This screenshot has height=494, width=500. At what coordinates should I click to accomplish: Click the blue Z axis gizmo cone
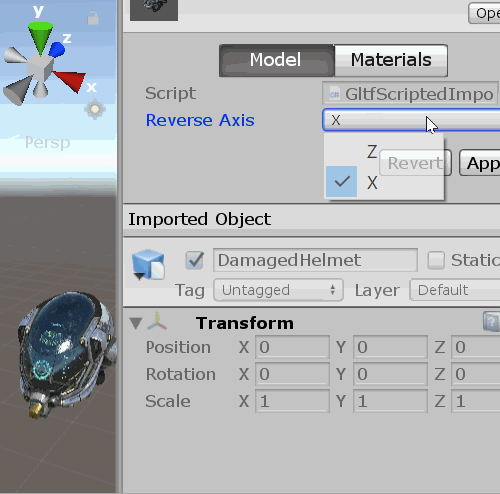[x=57, y=49]
